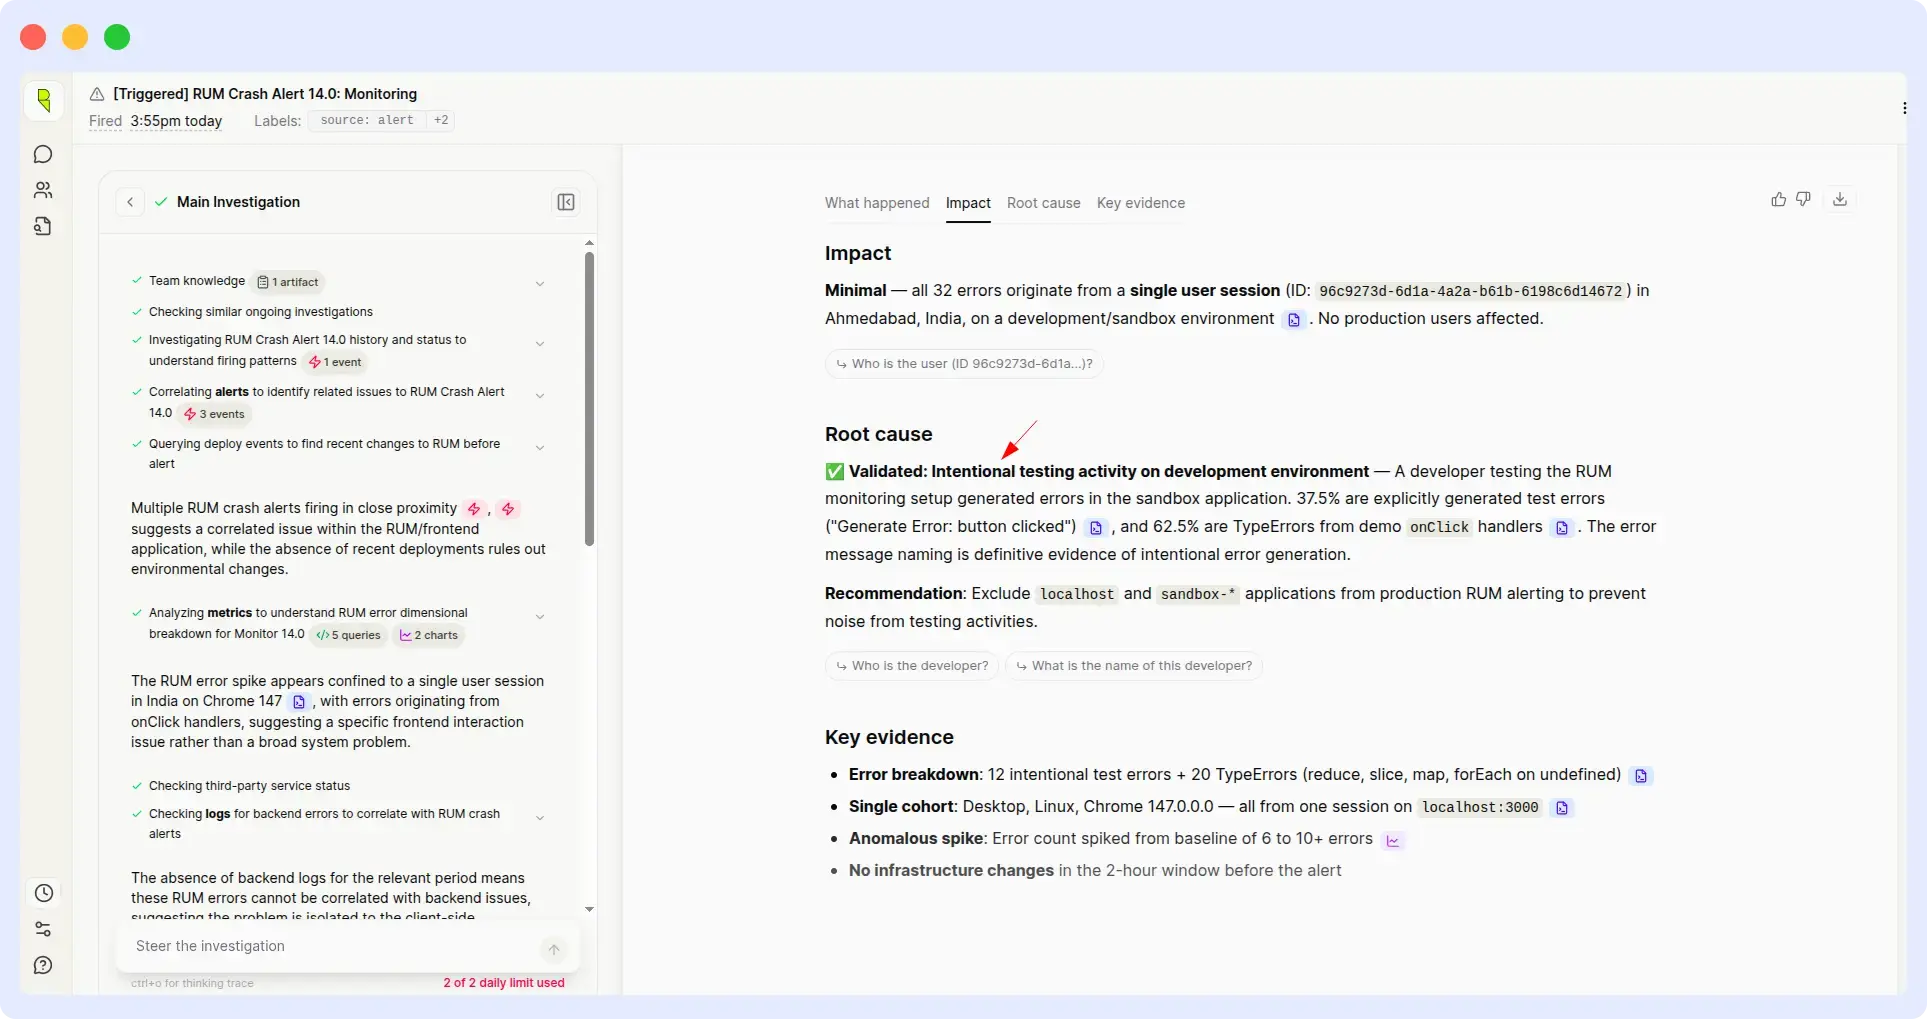Expand the Analyzing metrics step

[x=540, y=617]
